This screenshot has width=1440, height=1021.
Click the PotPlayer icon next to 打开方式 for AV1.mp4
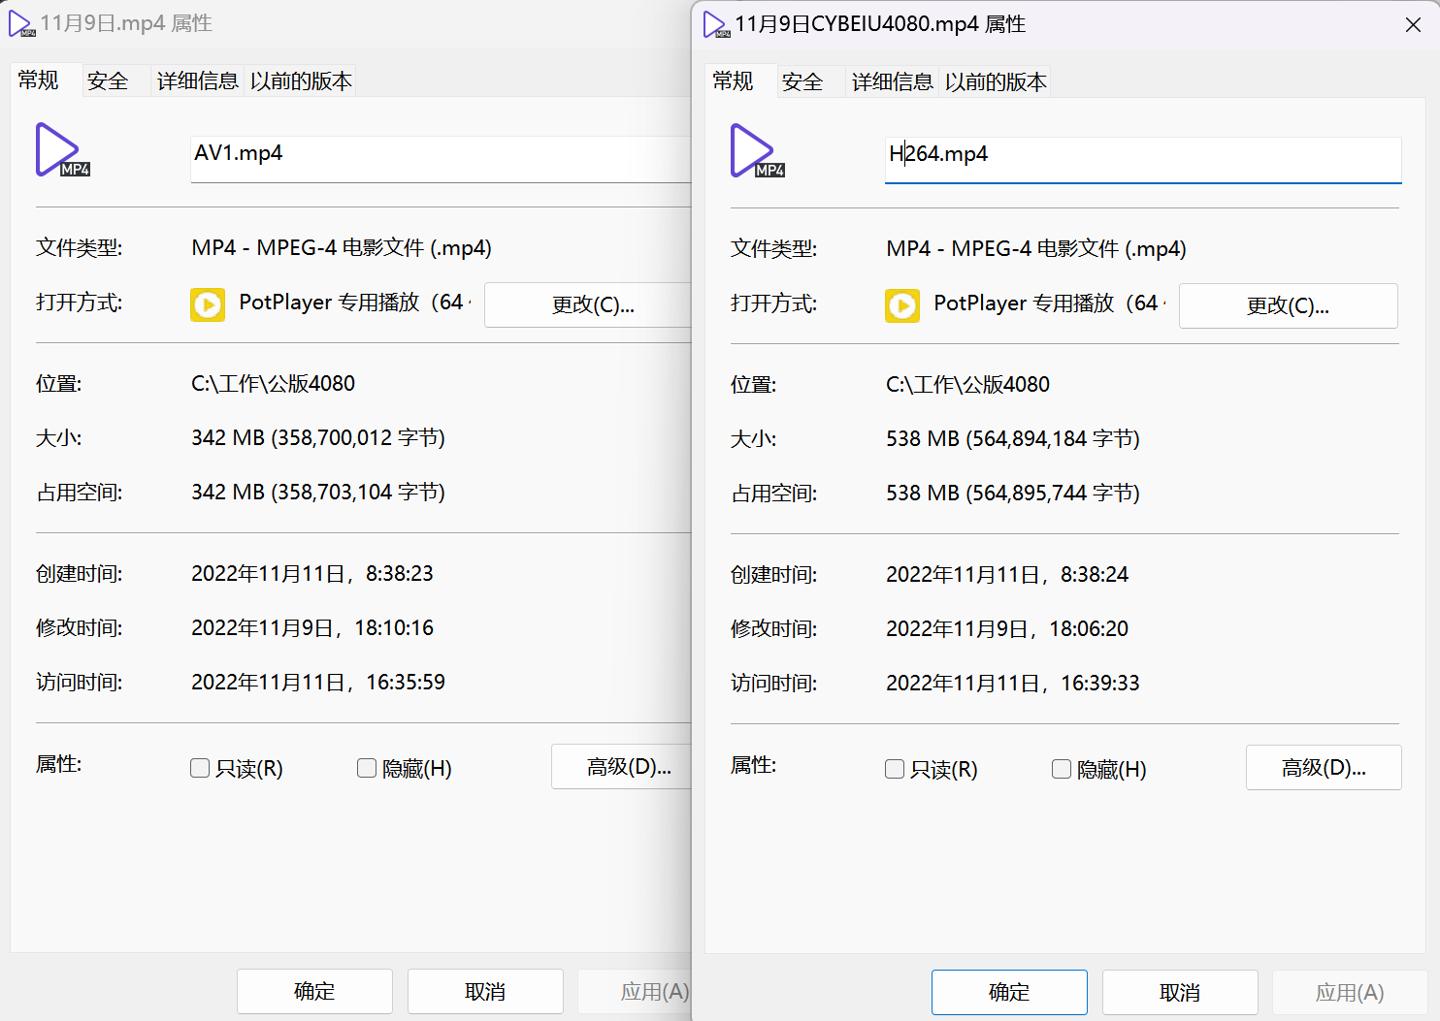pyautogui.click(x=207, y=304)
